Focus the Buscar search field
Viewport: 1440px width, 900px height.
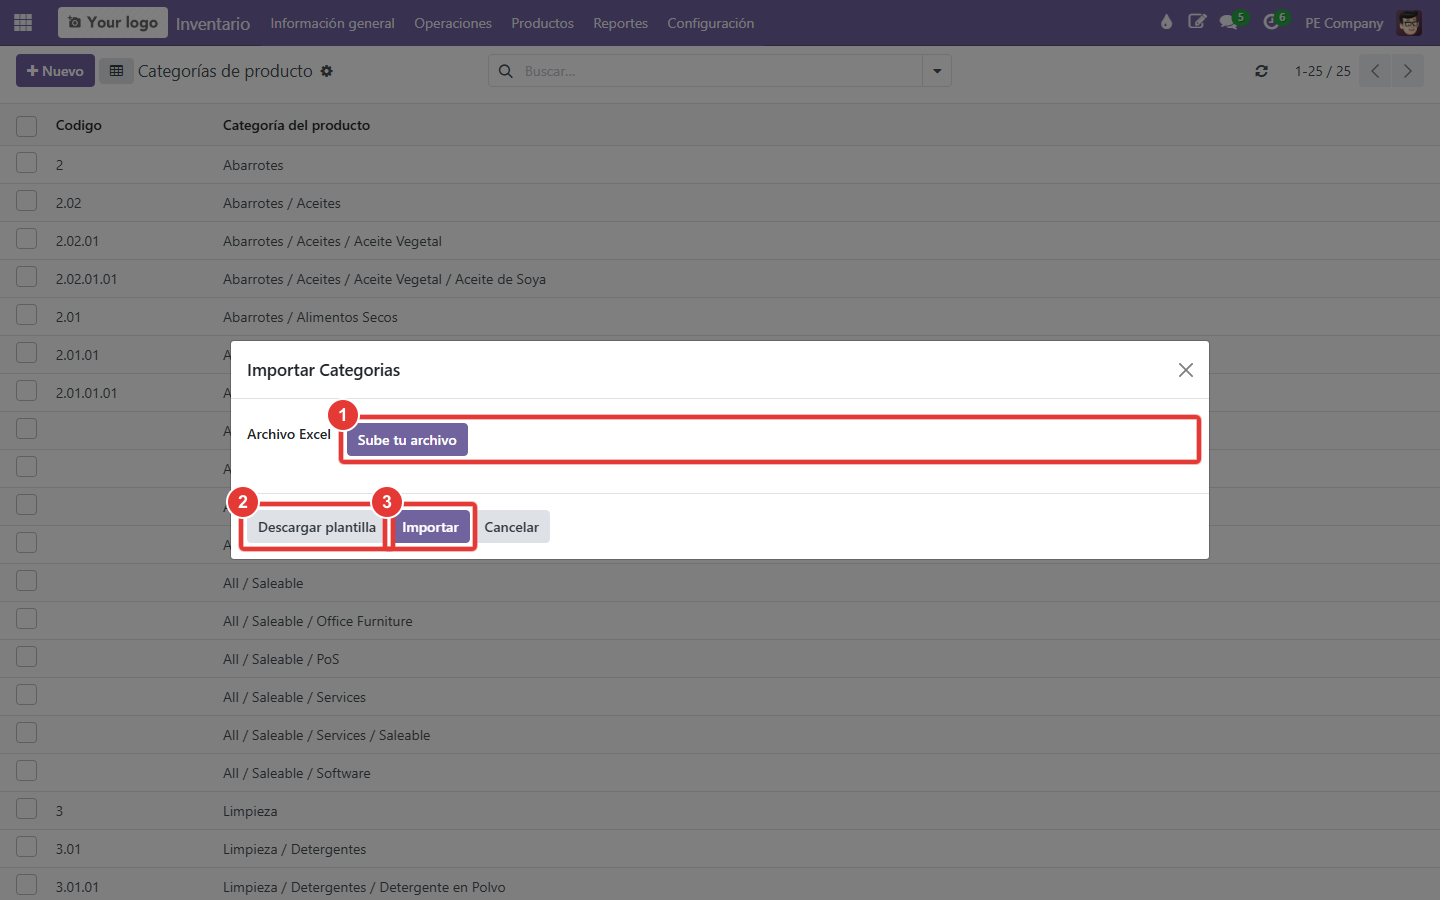[x=720, y=71]
